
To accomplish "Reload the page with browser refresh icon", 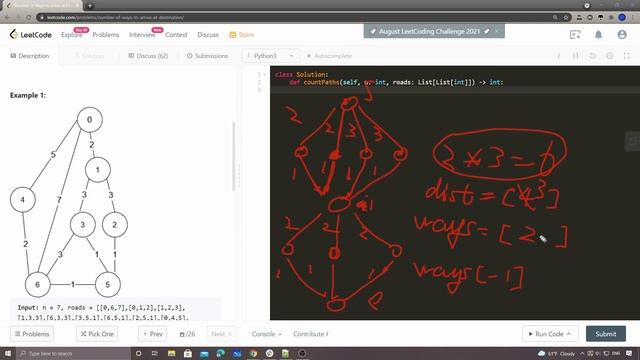I will pos(29,18).
